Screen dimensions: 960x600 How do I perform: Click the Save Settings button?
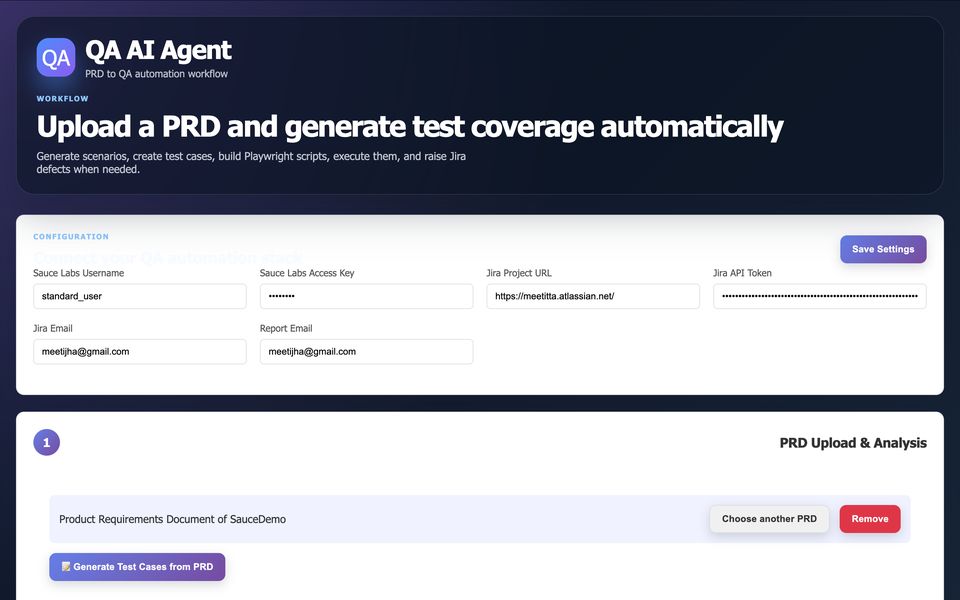883,249
